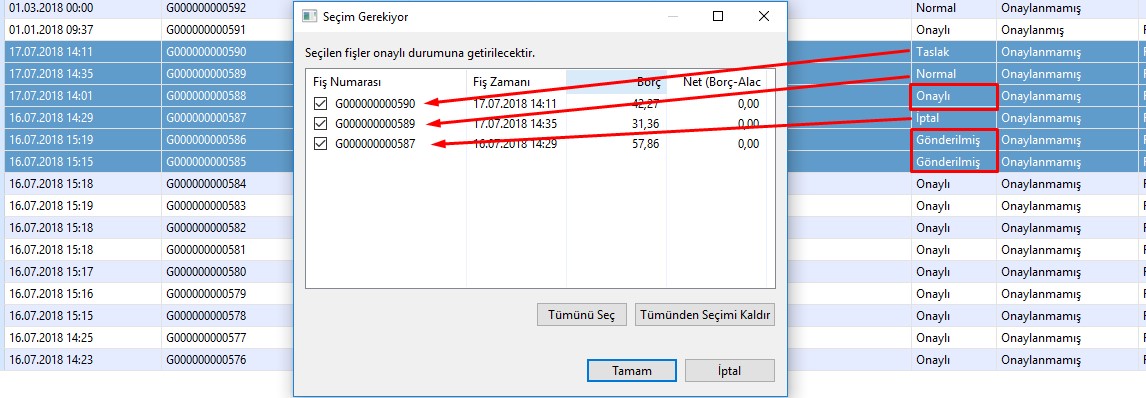Click the Taslak status cell
Image resolution: width=1146 pixels, height=398 pixels.
pos(953,53)
